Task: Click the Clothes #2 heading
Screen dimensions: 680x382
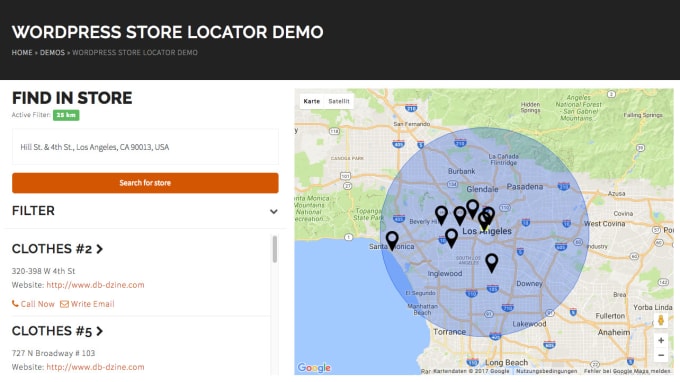Action: pos(52,249)
